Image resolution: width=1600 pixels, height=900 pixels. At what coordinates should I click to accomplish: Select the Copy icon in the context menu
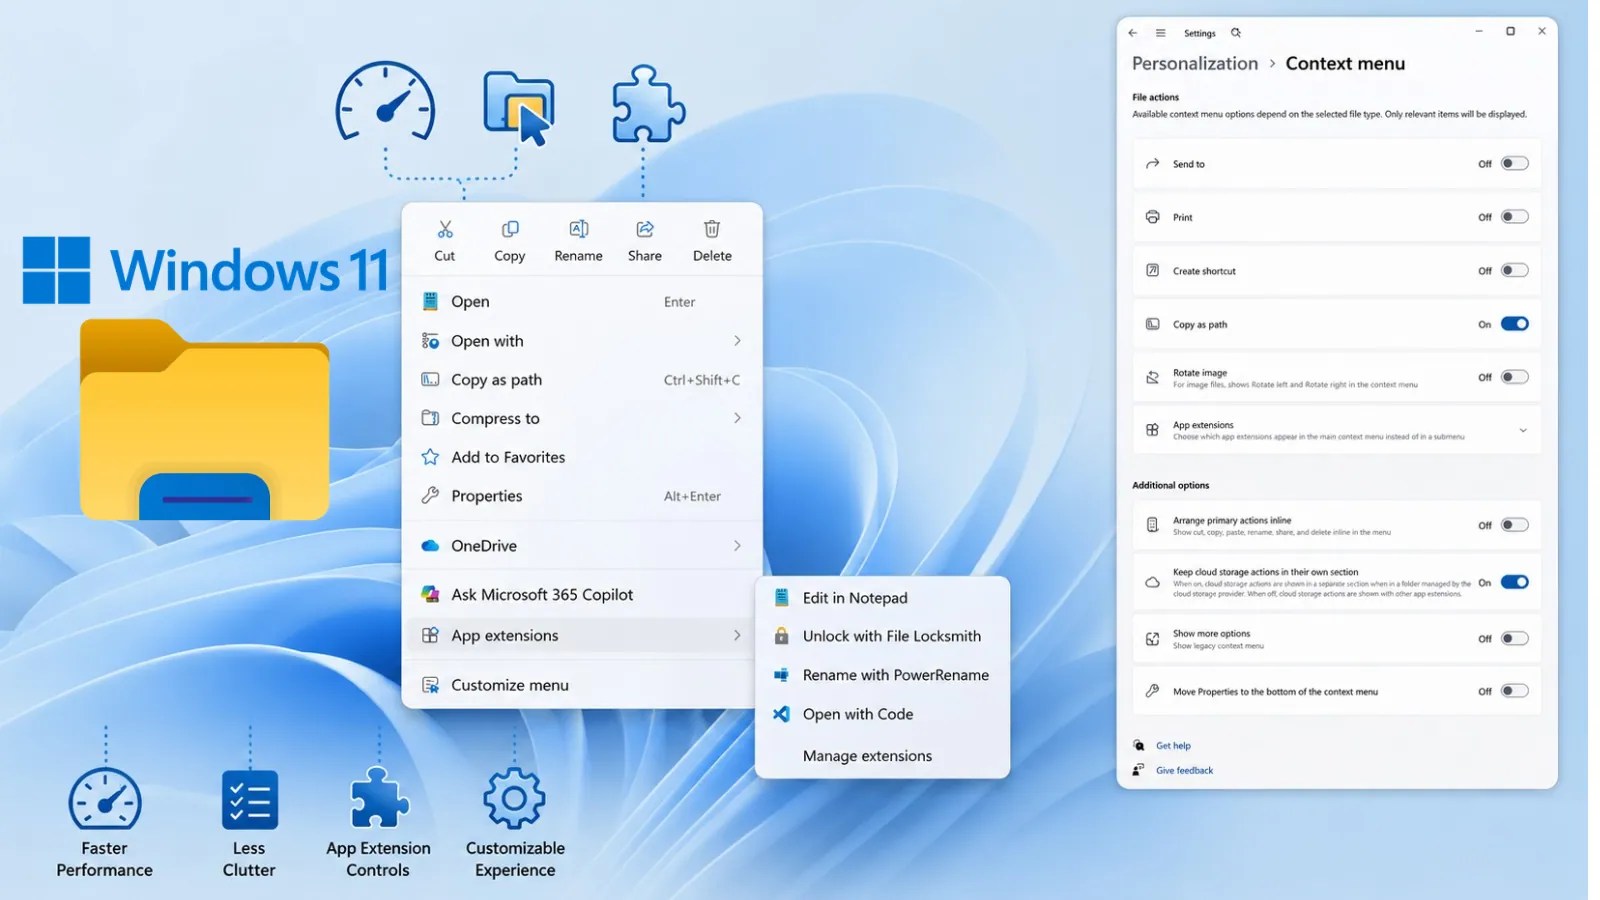point(510,229)
